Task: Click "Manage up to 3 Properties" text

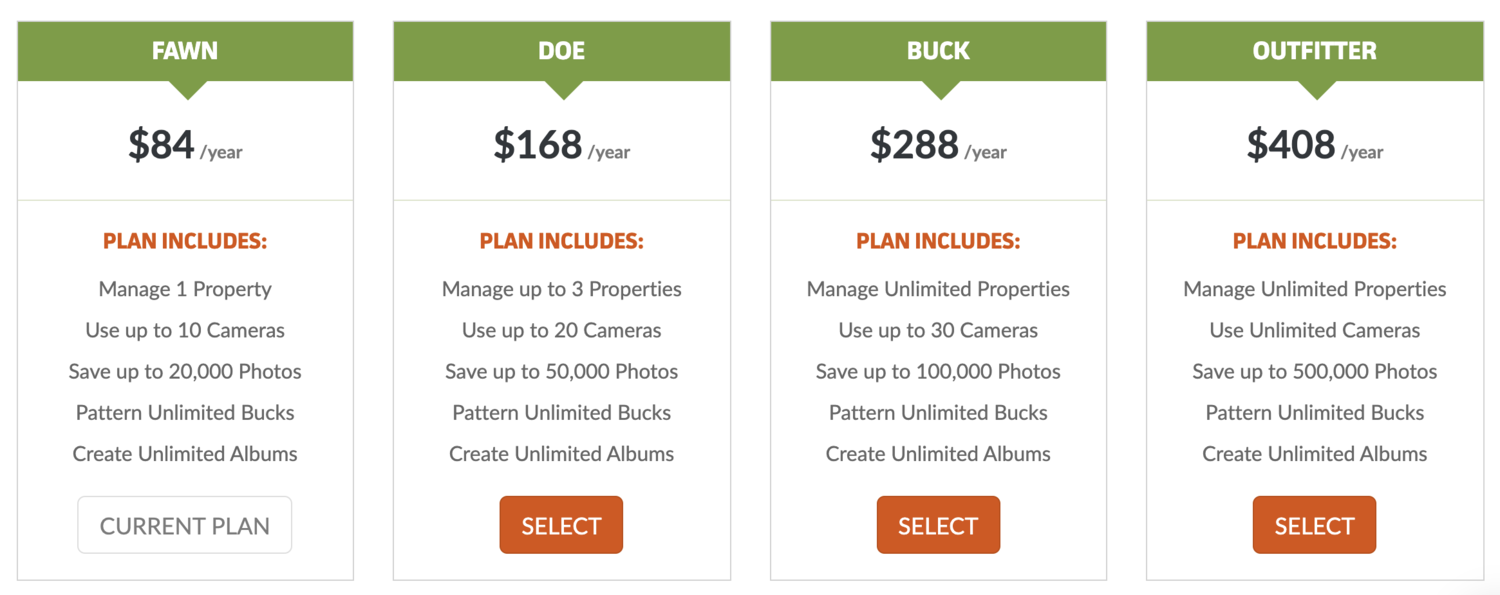Action: pyautogui.click(x=561, y=289)
